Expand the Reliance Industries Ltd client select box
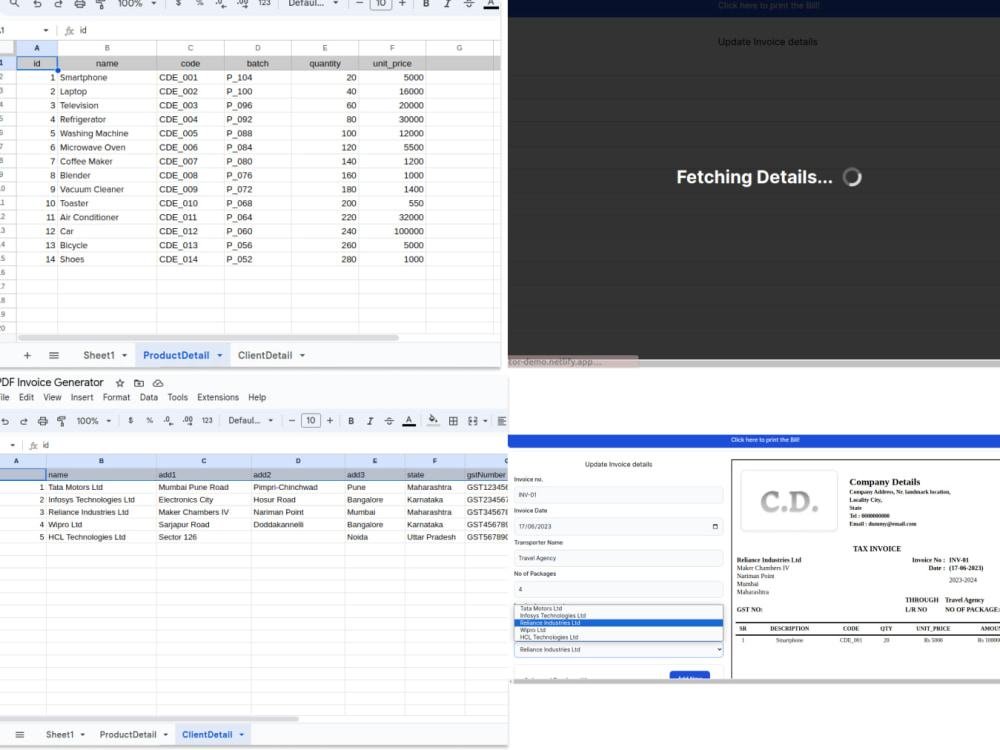This screenshot has height=750, width=1000. [619, 649]
